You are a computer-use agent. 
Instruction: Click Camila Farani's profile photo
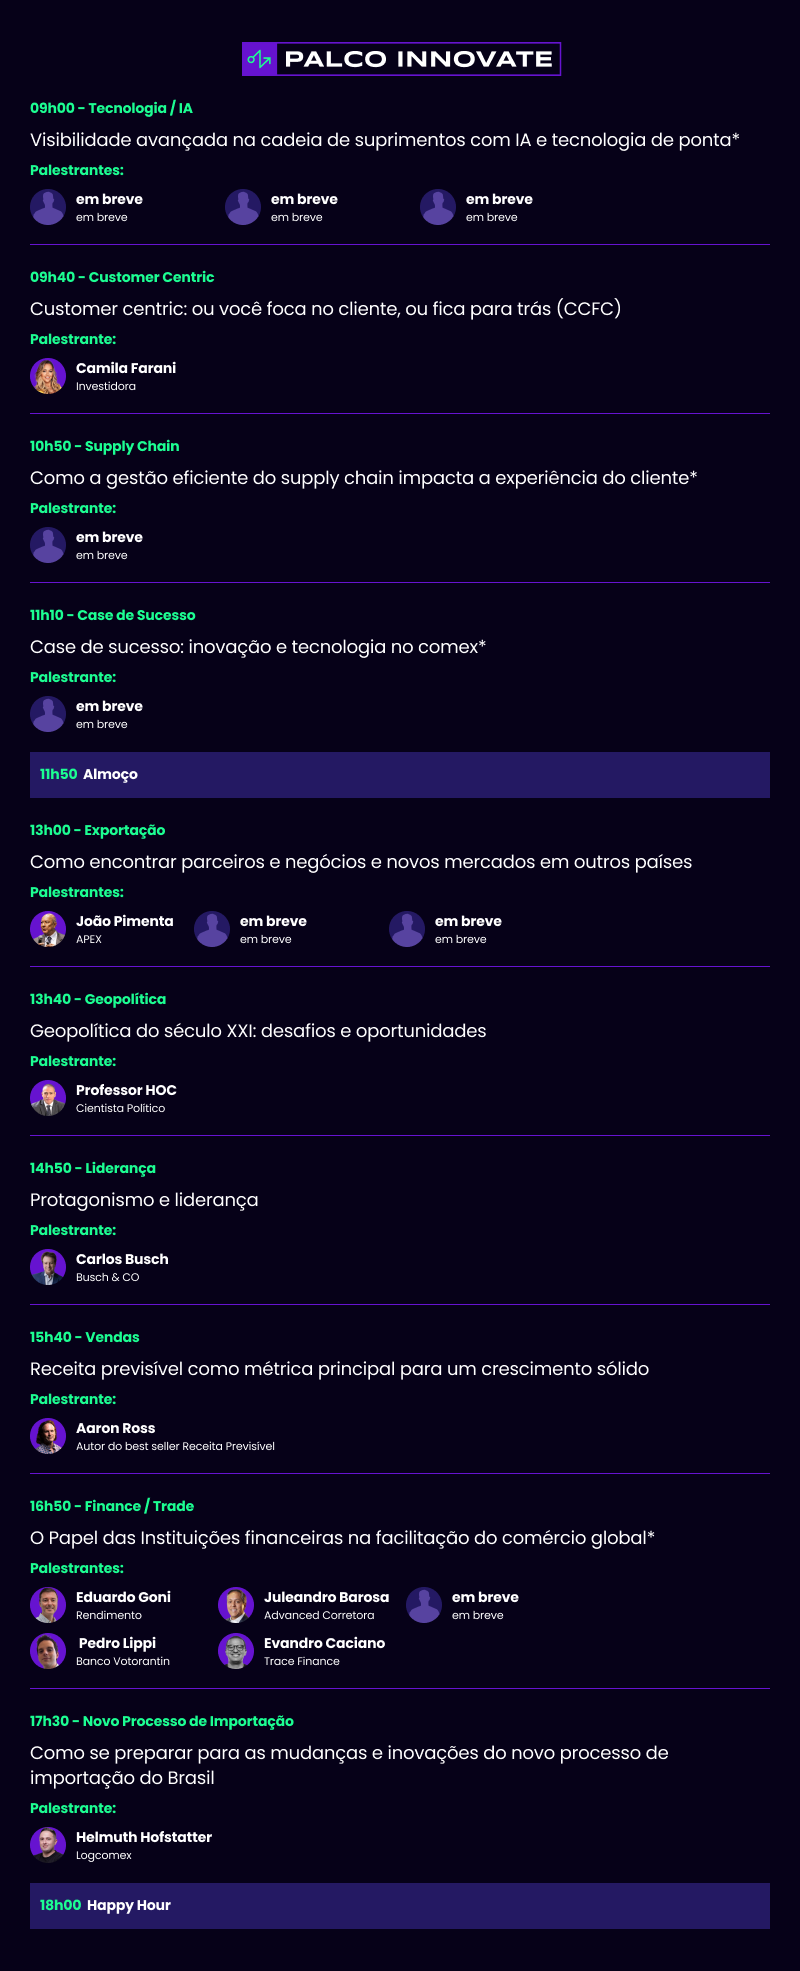tap(48, 376)
